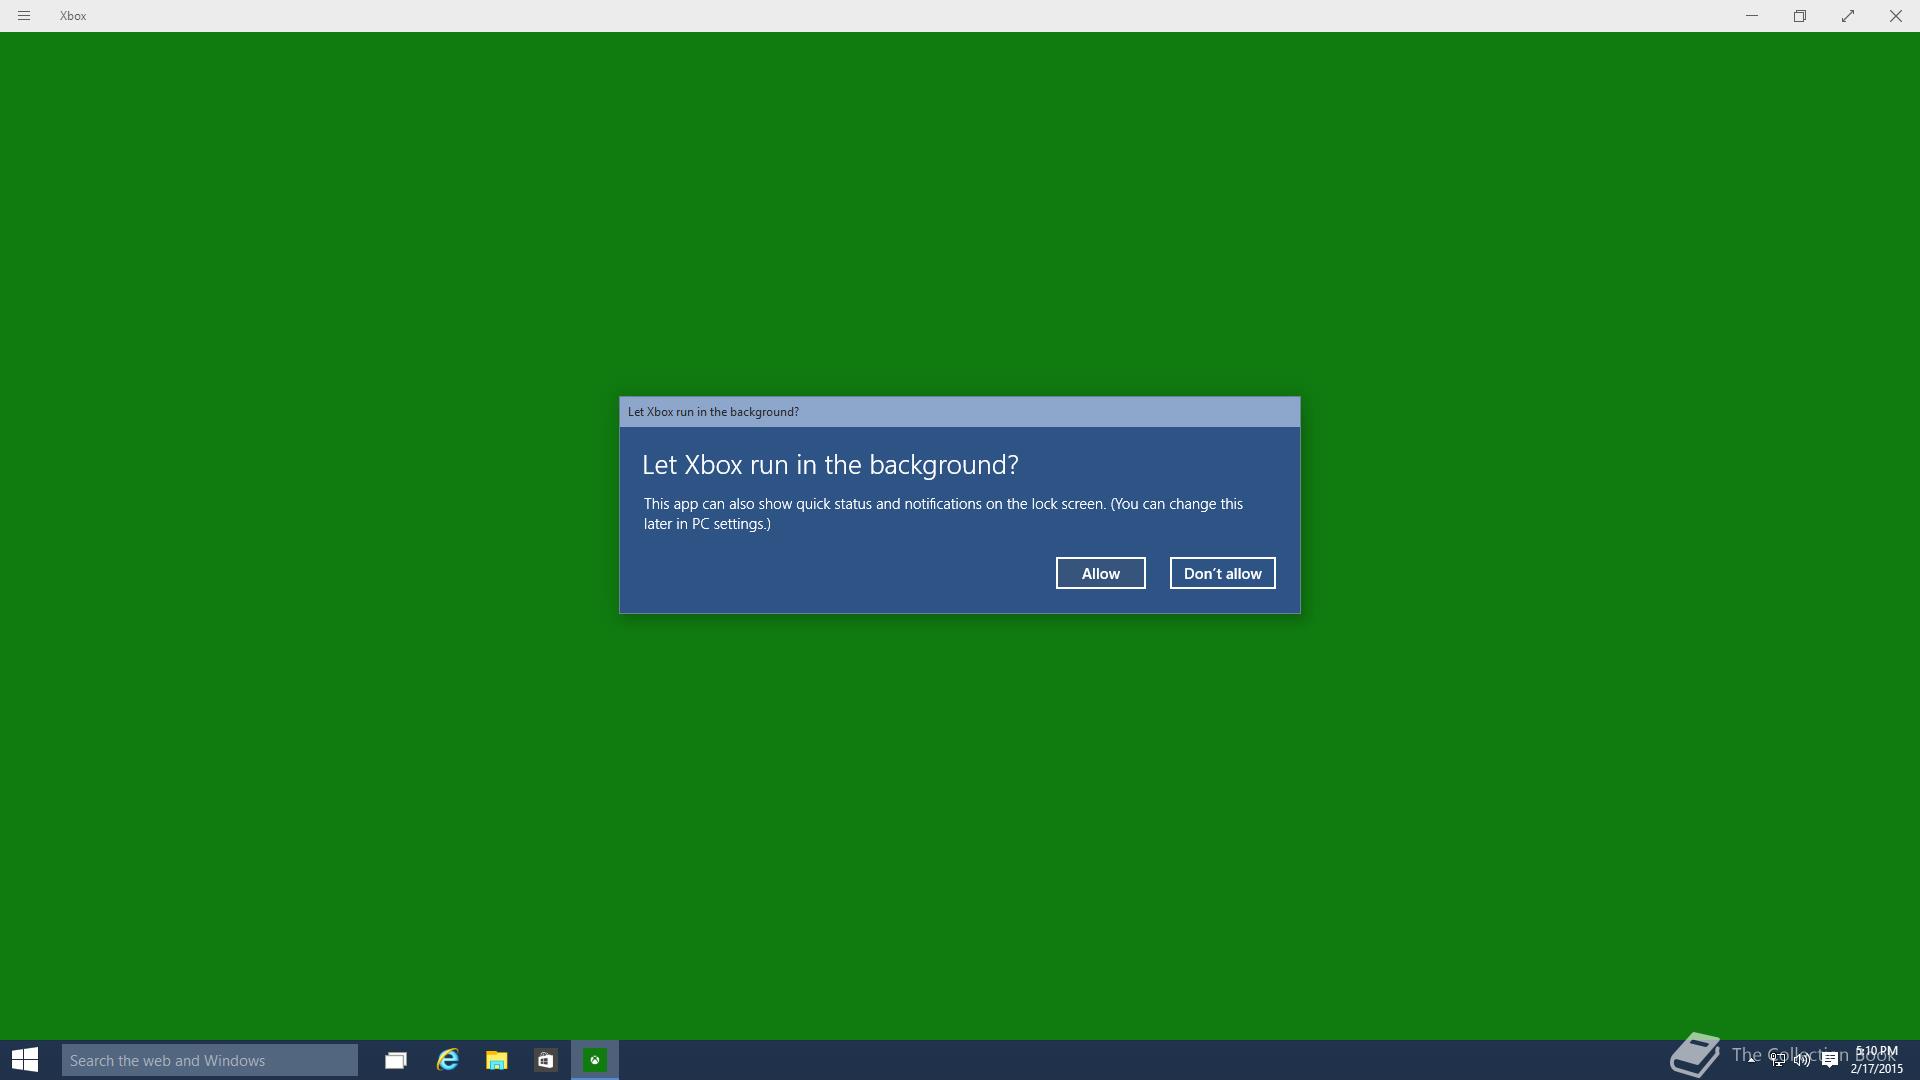Open Task View from the taskbar
The height and width of the screenshot is (1080, 1920).
pyautogui.click(x=396, y=1060)
